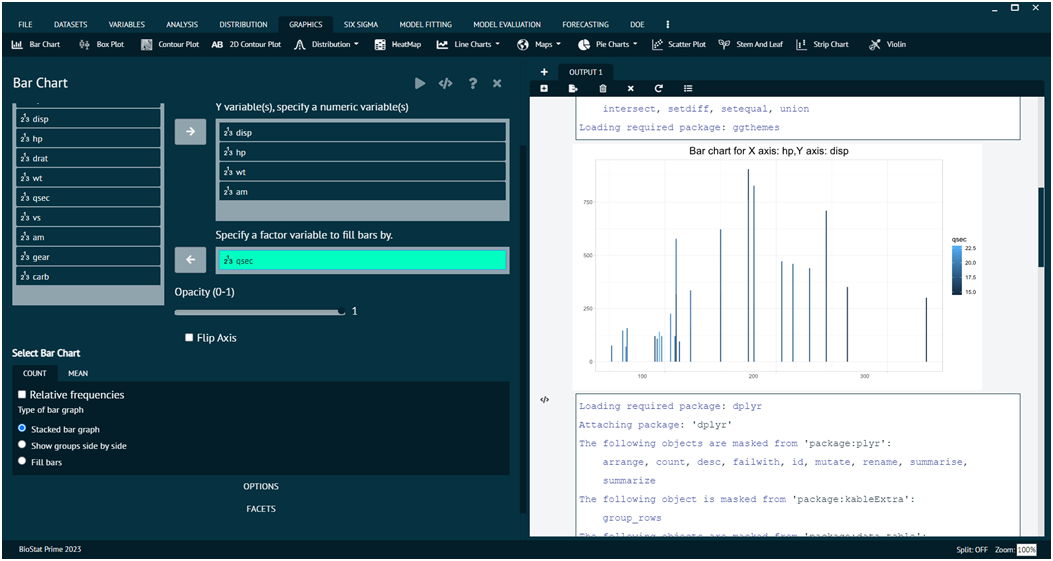Image resolution: width=1053 pixels, height=561 pixels.
Task: Open the Stem And Leaf tool
Action: point(751,44)
